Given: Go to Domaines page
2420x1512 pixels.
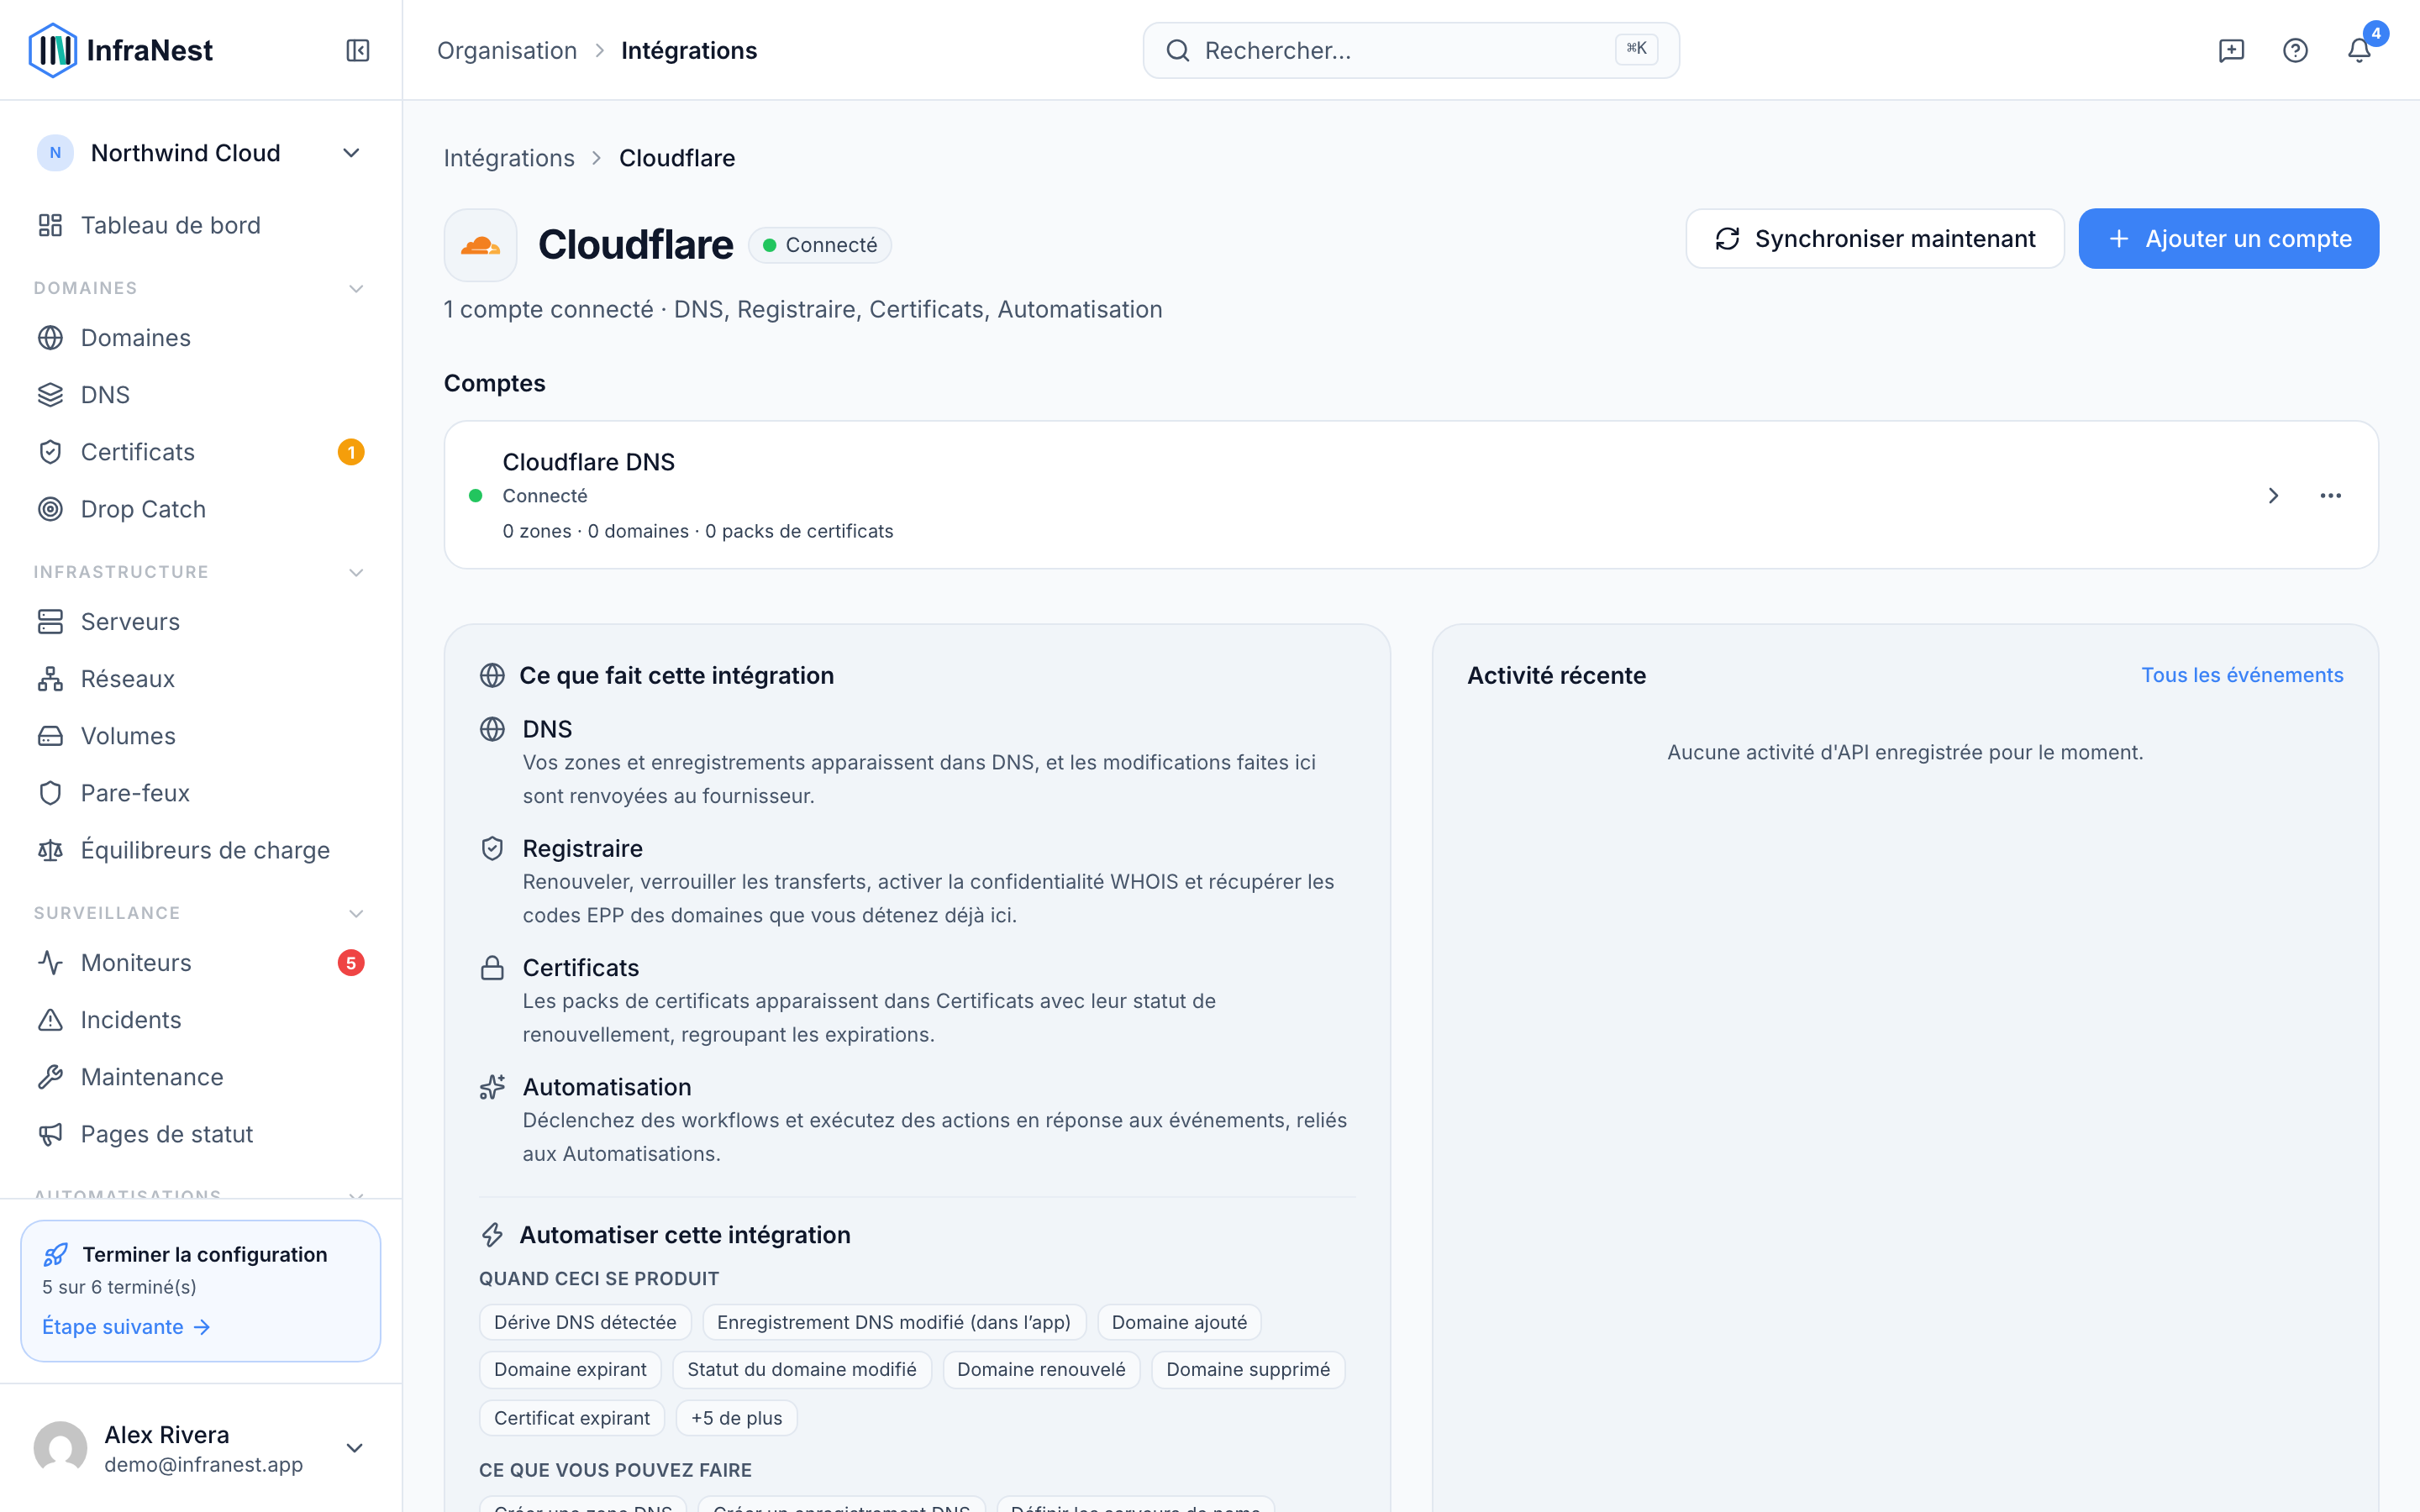Looking at the screenshot, I should pyautogui.click(x=200, y=338).
